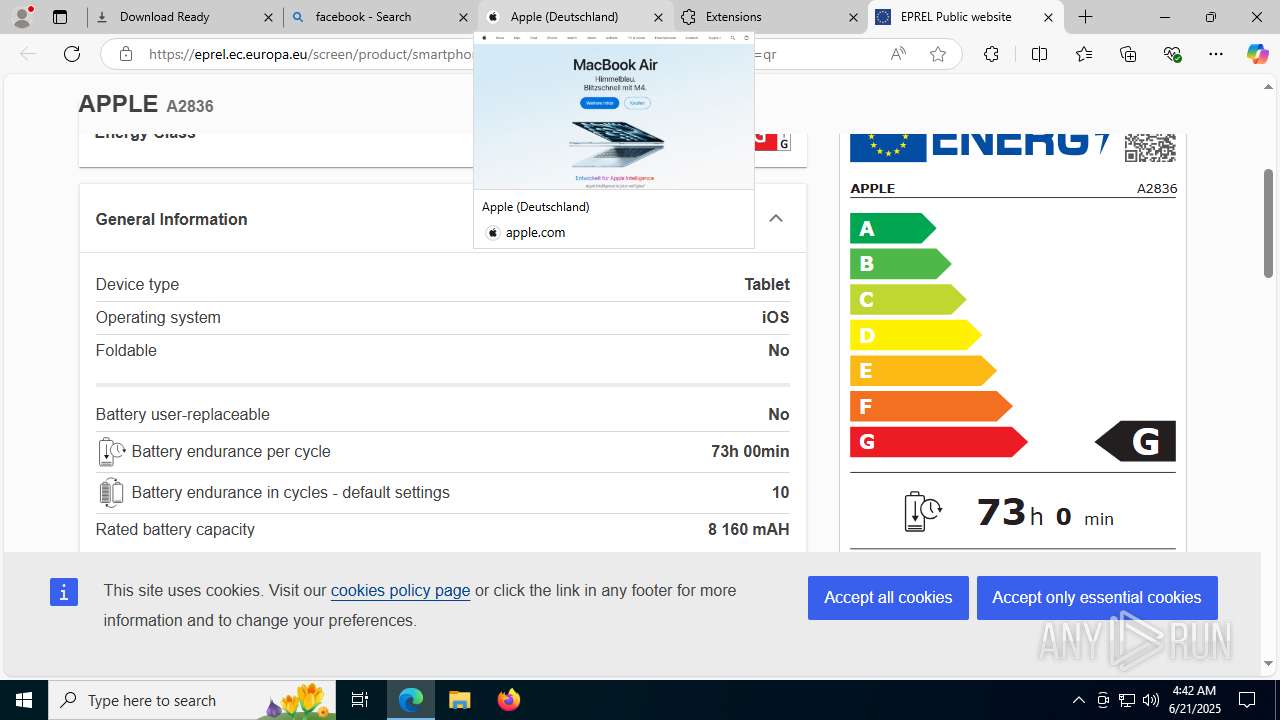The height and width of the screenshot is (720, 1280).
Task: Open the Windows Start menu
Action: (24, 700)
